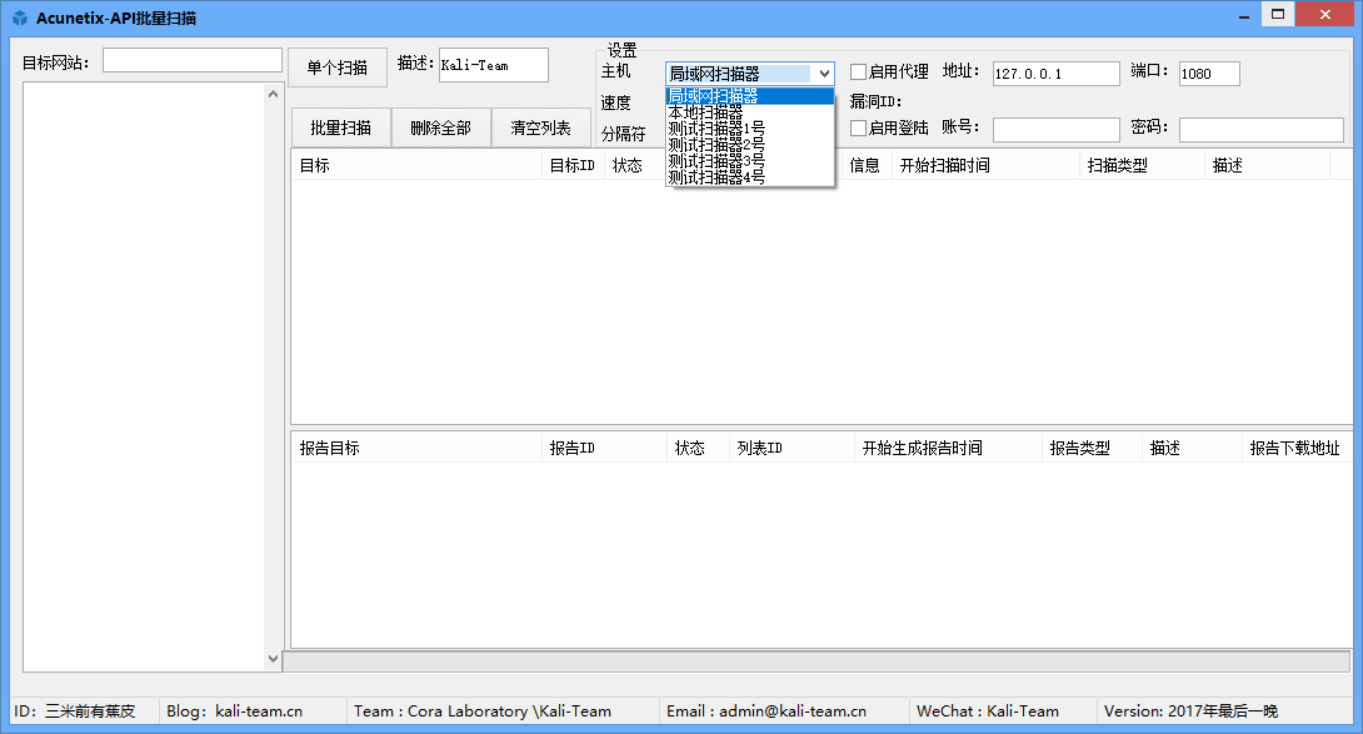Focus the 目标网站 input field
The width and height of the screenshot is (1363, 734).
(192, 61)
